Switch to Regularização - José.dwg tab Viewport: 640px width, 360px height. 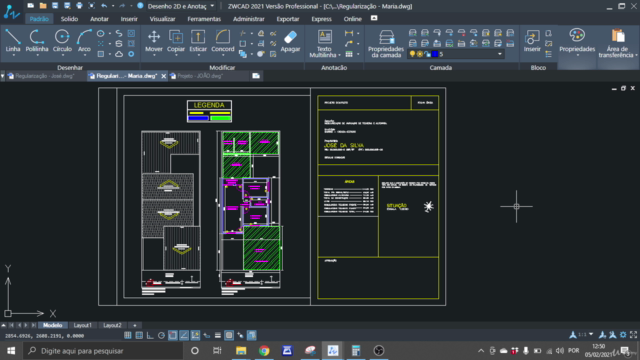pyautogui.click(x=45, y=76)
